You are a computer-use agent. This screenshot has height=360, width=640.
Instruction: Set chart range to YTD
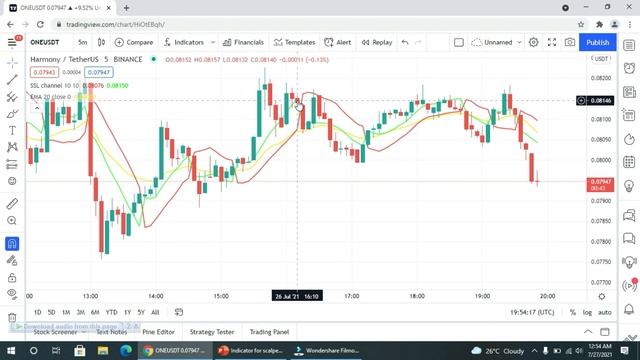click(x=111, y=312)
